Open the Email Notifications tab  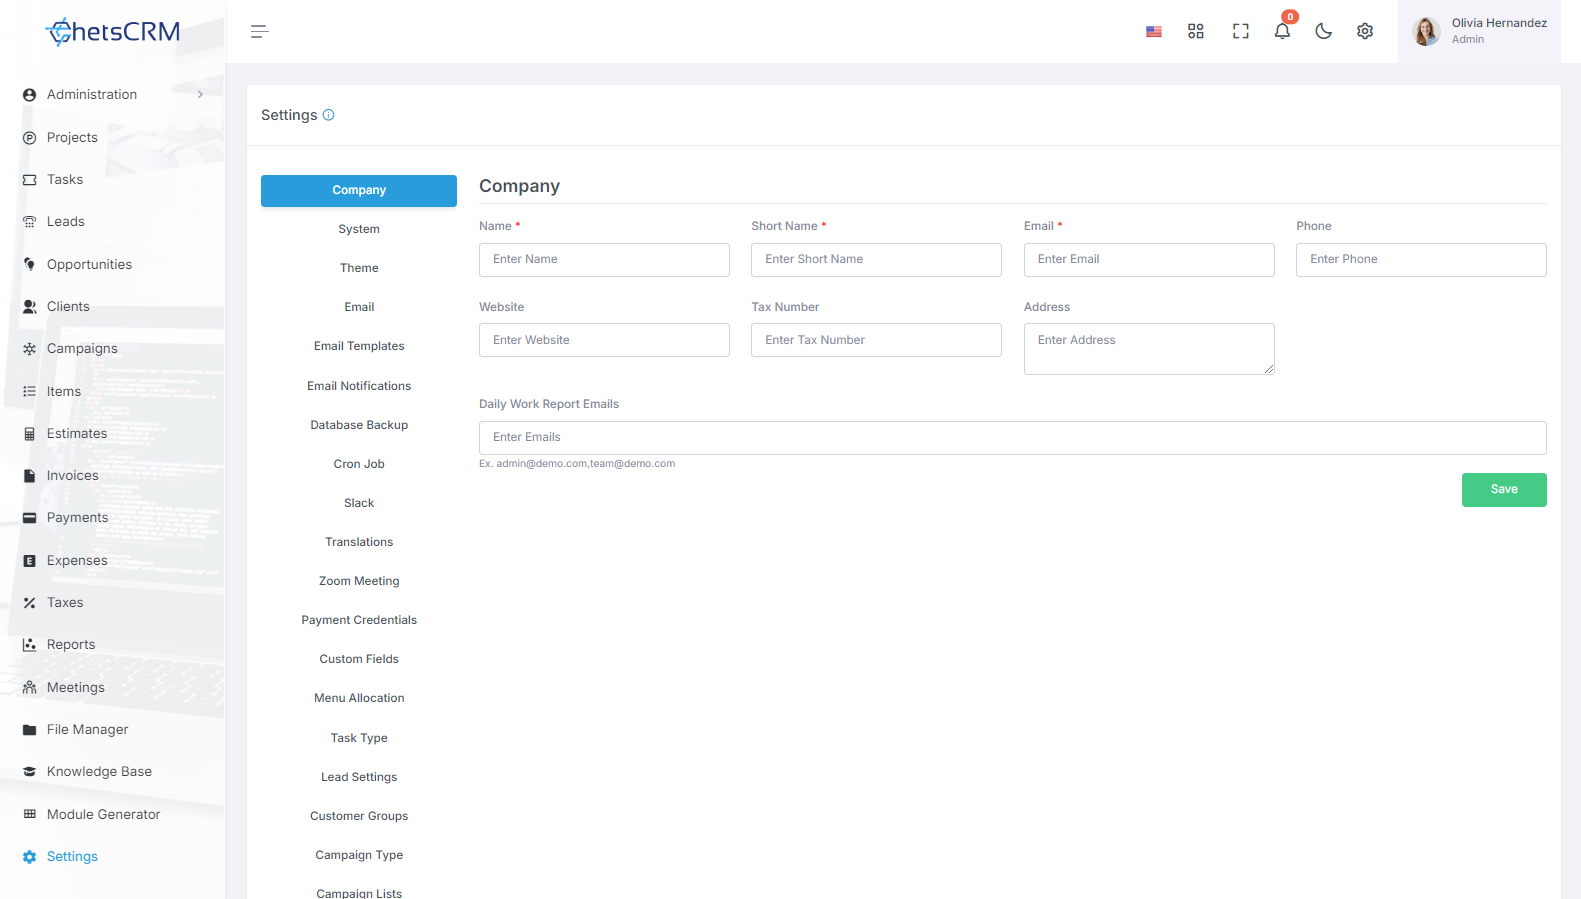359,387
